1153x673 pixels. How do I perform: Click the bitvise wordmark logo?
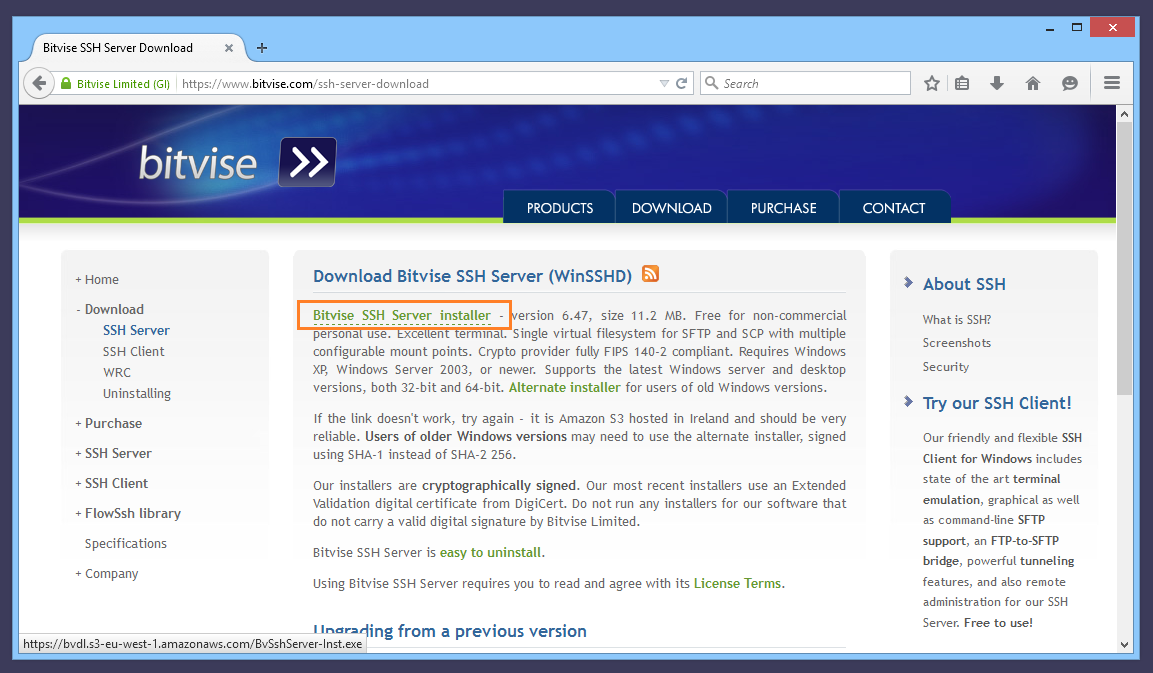click(198, 163)
